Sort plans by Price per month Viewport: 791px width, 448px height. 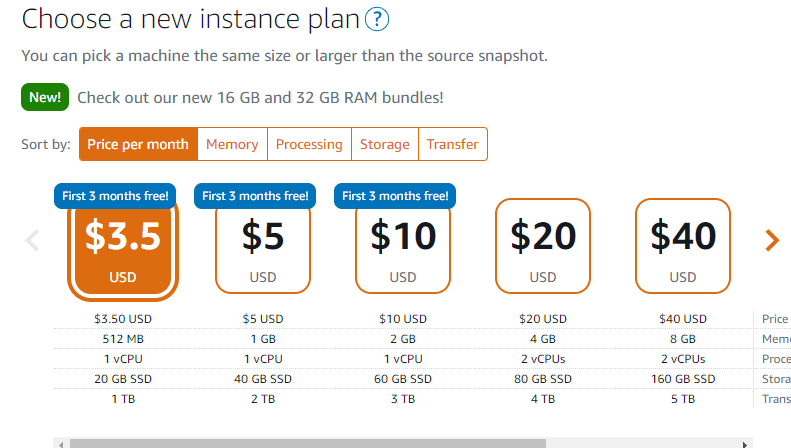138,144
